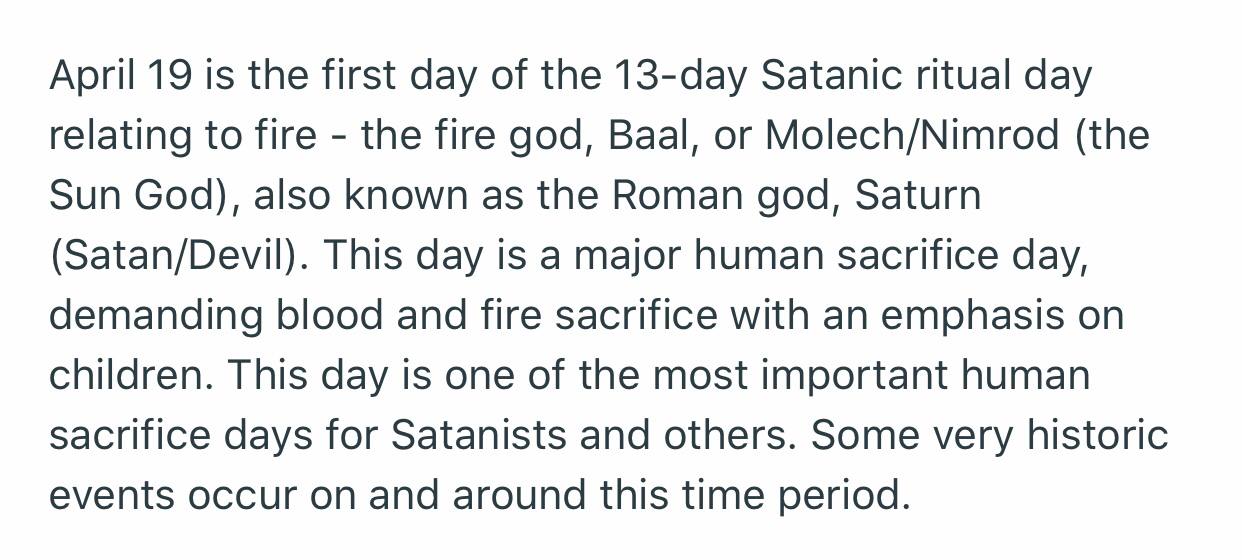
Task: Click on the word "Saturn"
Action: (x=919, y=195)
